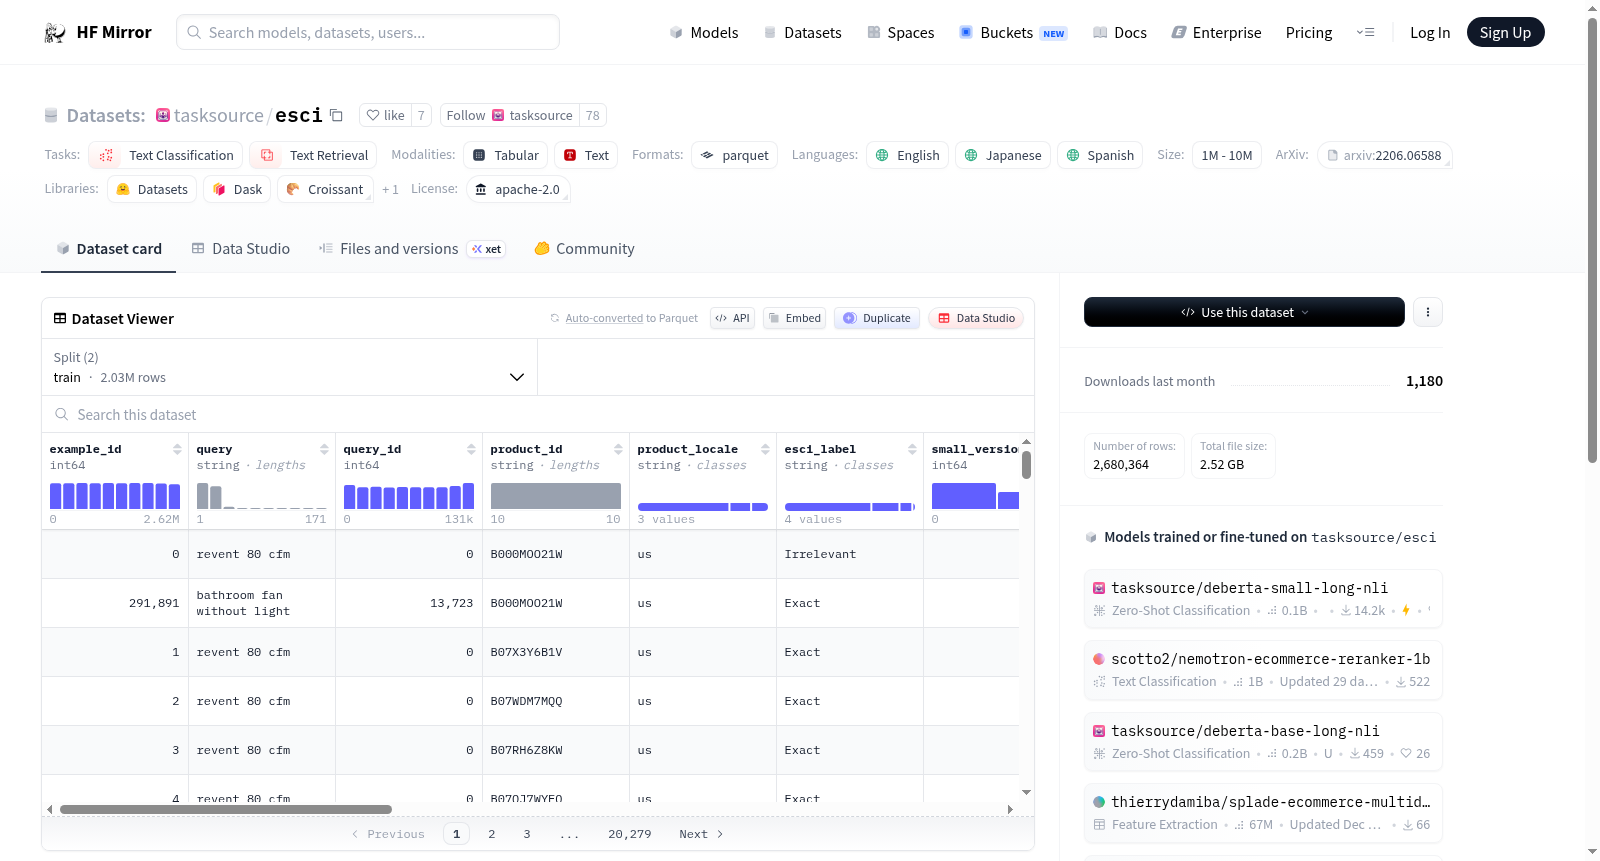This screenshot has width=1600, height=861.
Task: Go to page 2 of the dataset
Action: (492, 834)
